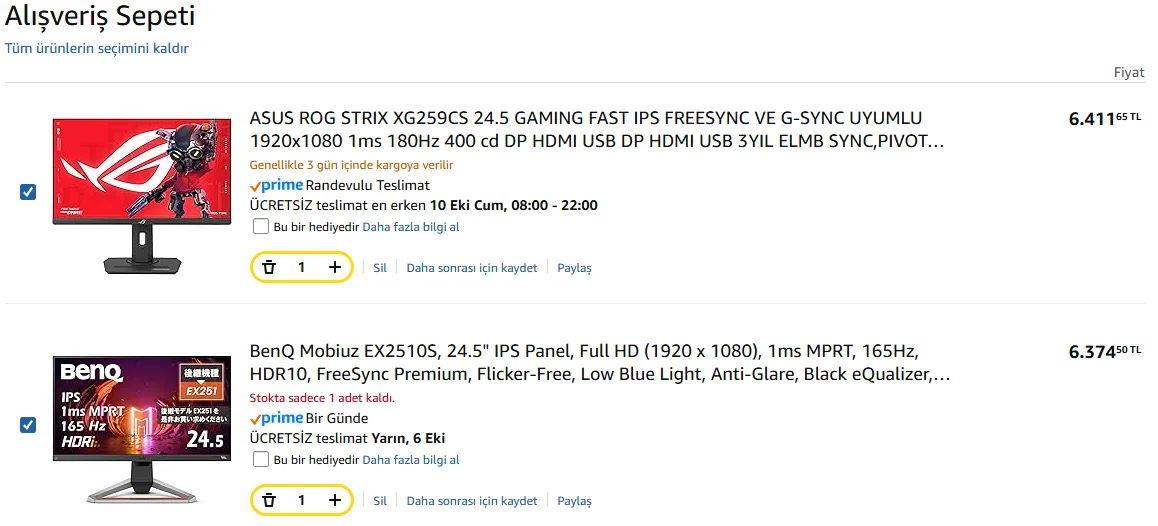This screenshot has height=526, width=1158.
Task: Share the ASUS monitor via Paylaş
Action: (x=574, y=268)
